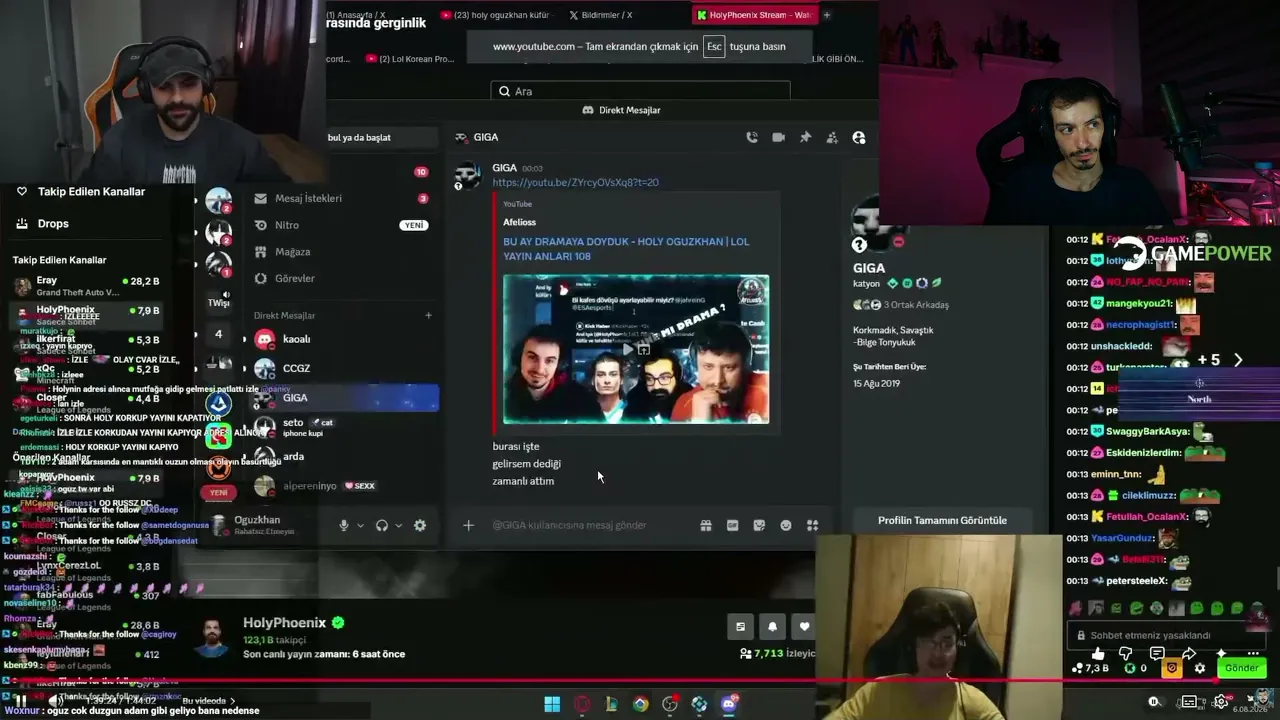Image resolution: width=1280 pixels, height=720 pixels.
Task: Open the sticker picker
Action: tap(759, 525)
